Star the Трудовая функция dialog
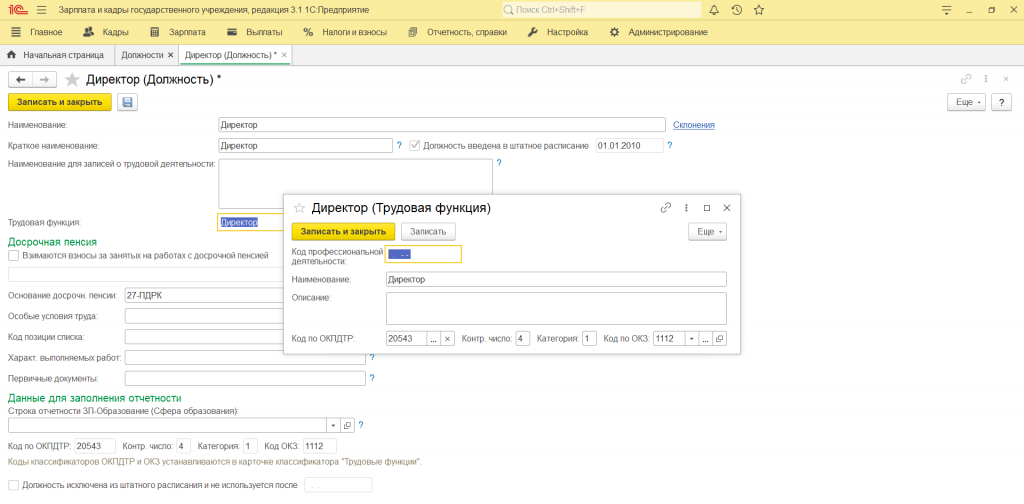Screen dimensions: 1024x504 tap(299, 208)
